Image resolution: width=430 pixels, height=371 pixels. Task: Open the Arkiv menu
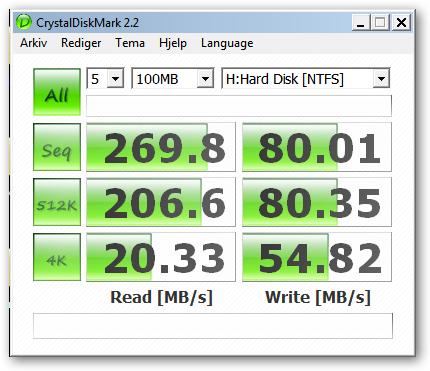34,43
